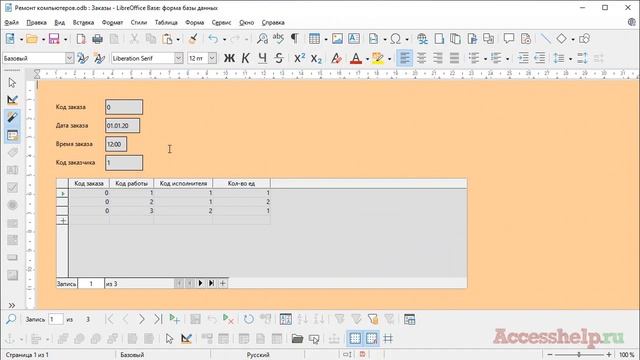Screen dimensions: 640x360
Task: Click the Undo arrow icon
Action: [x=213, y=39]
